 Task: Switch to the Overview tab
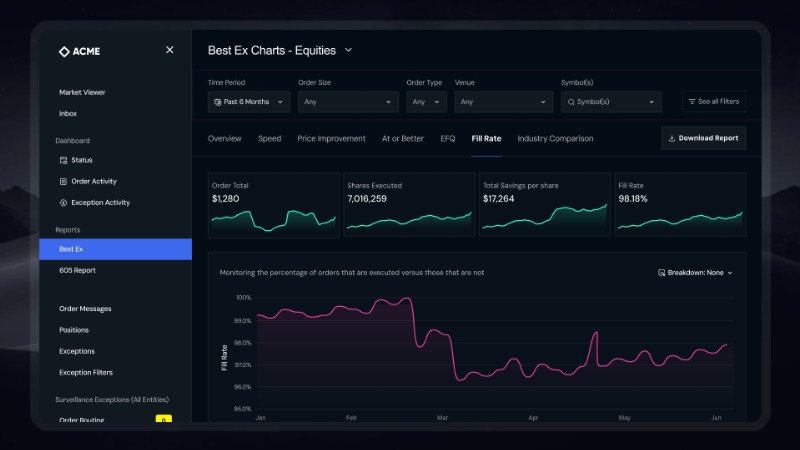pyautogui.click(x=224, y=139)
